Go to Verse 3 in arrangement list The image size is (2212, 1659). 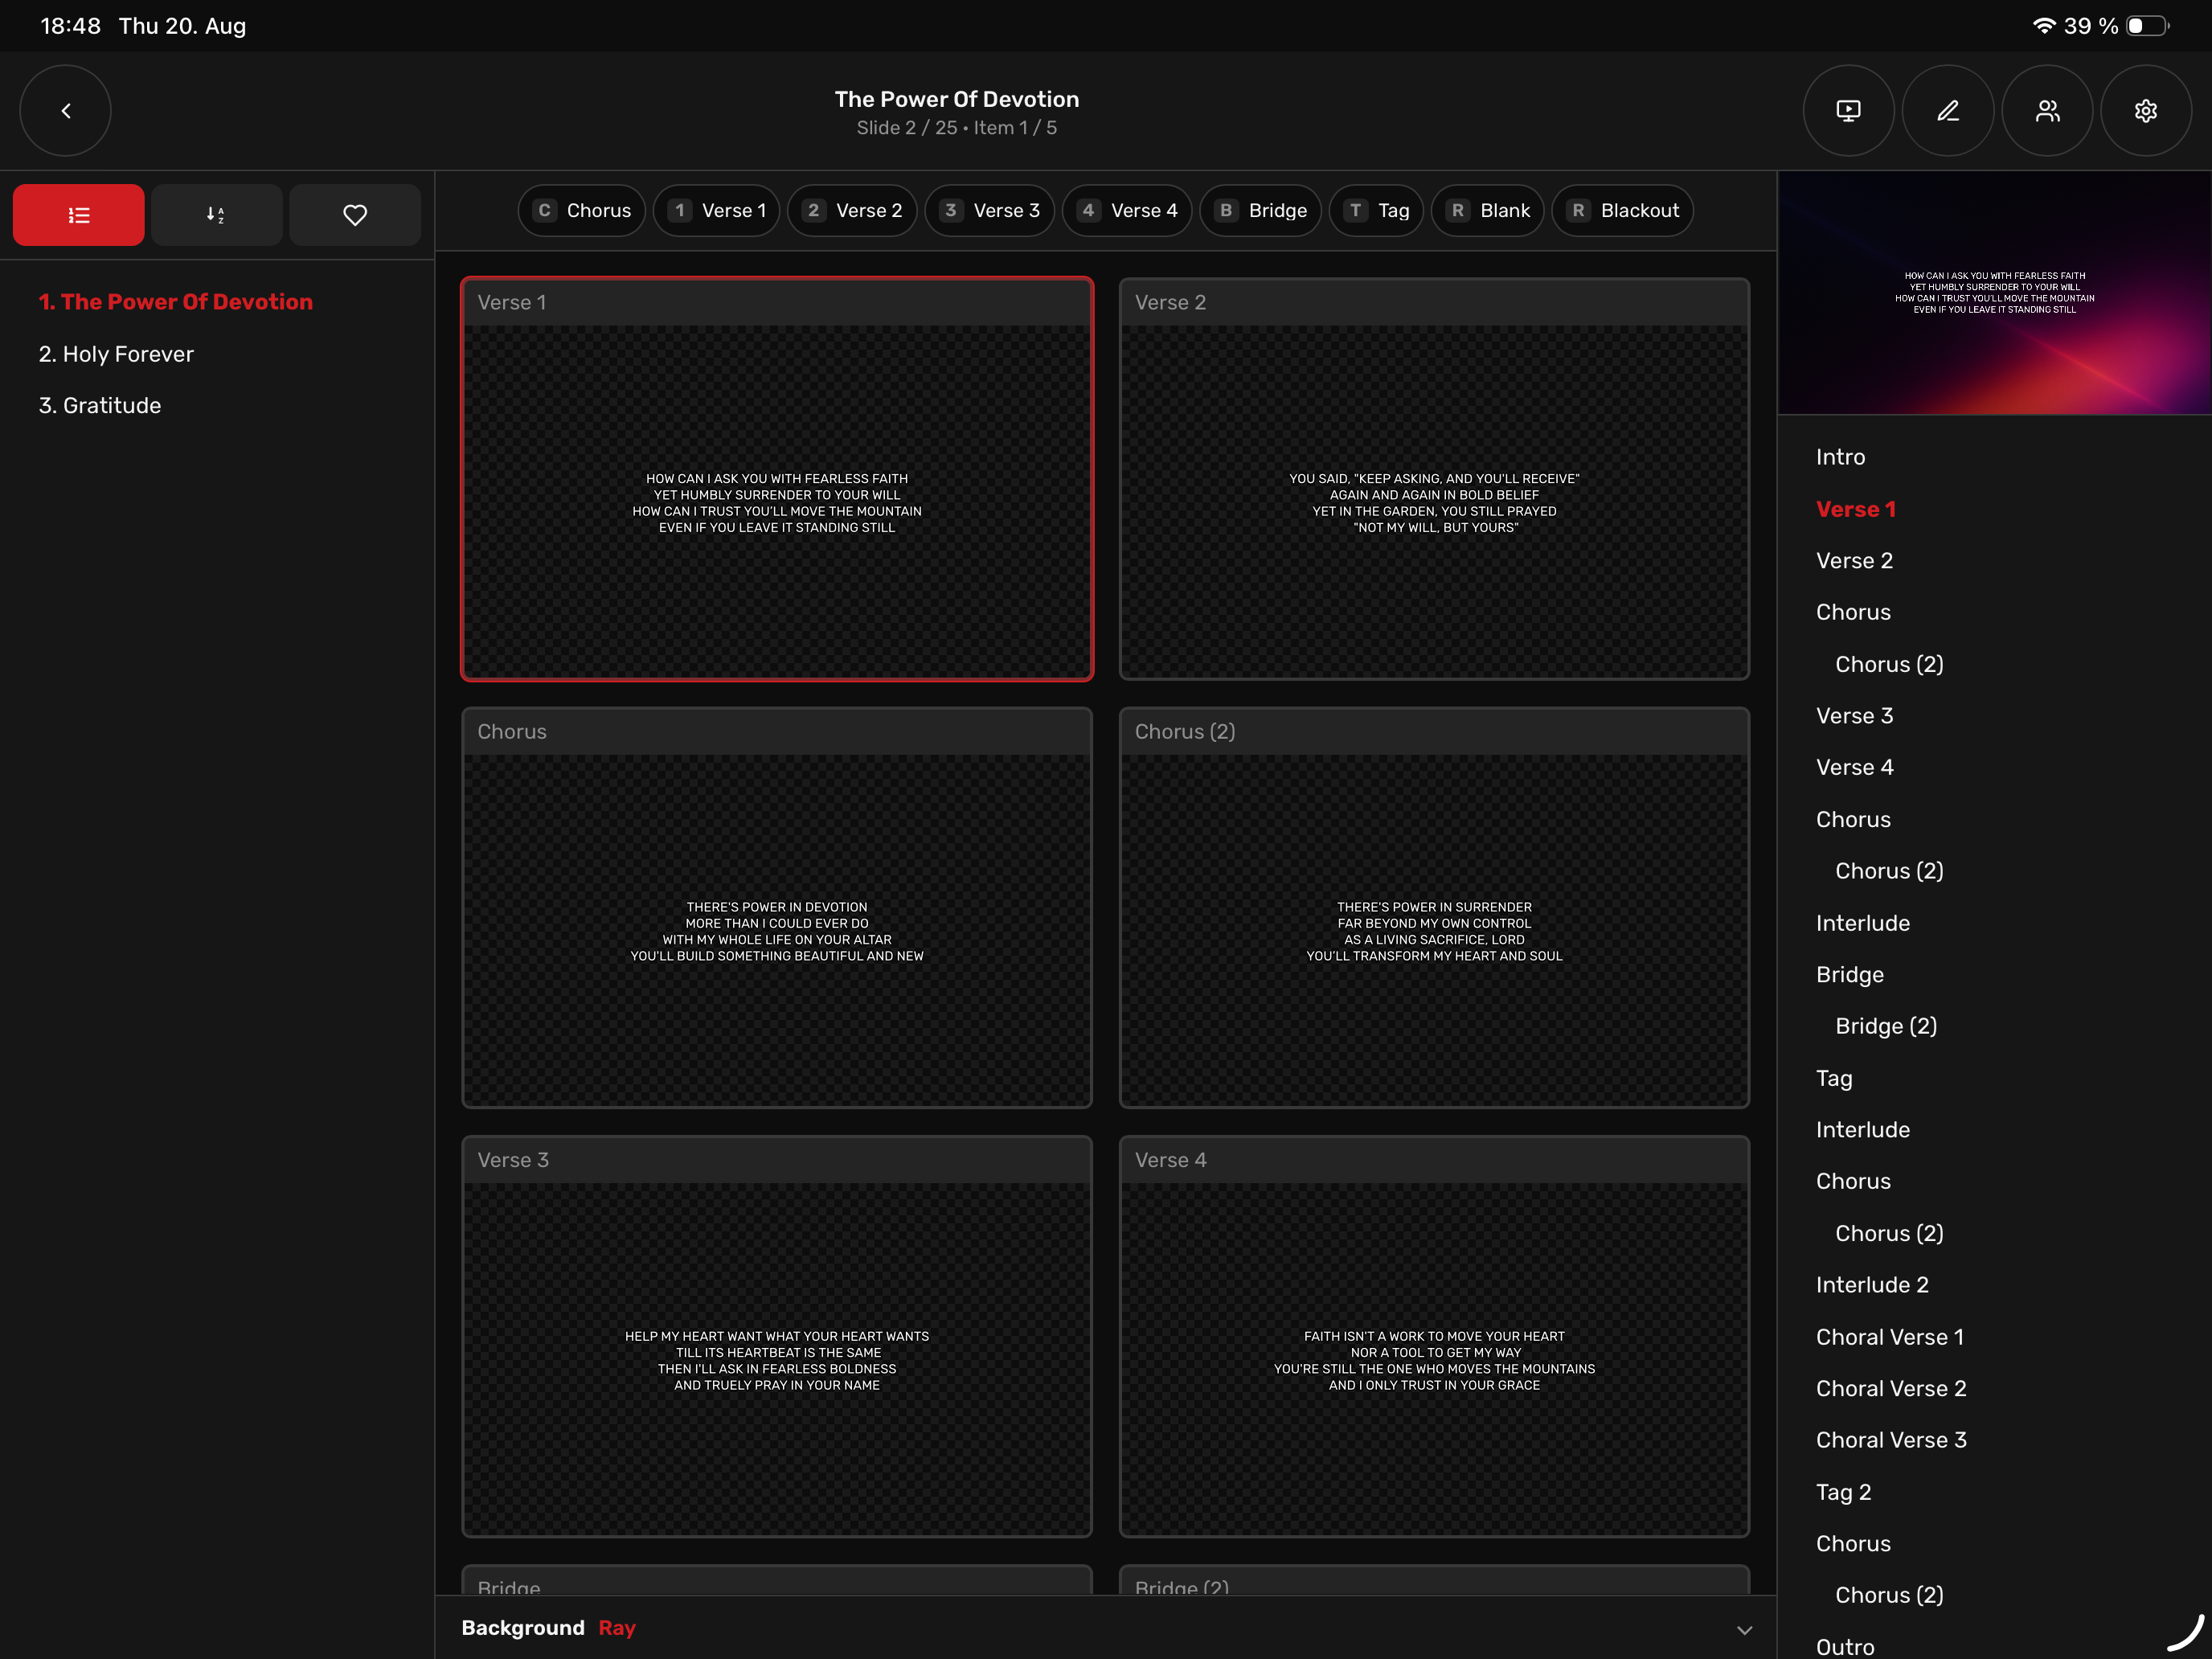point(1854,716)
